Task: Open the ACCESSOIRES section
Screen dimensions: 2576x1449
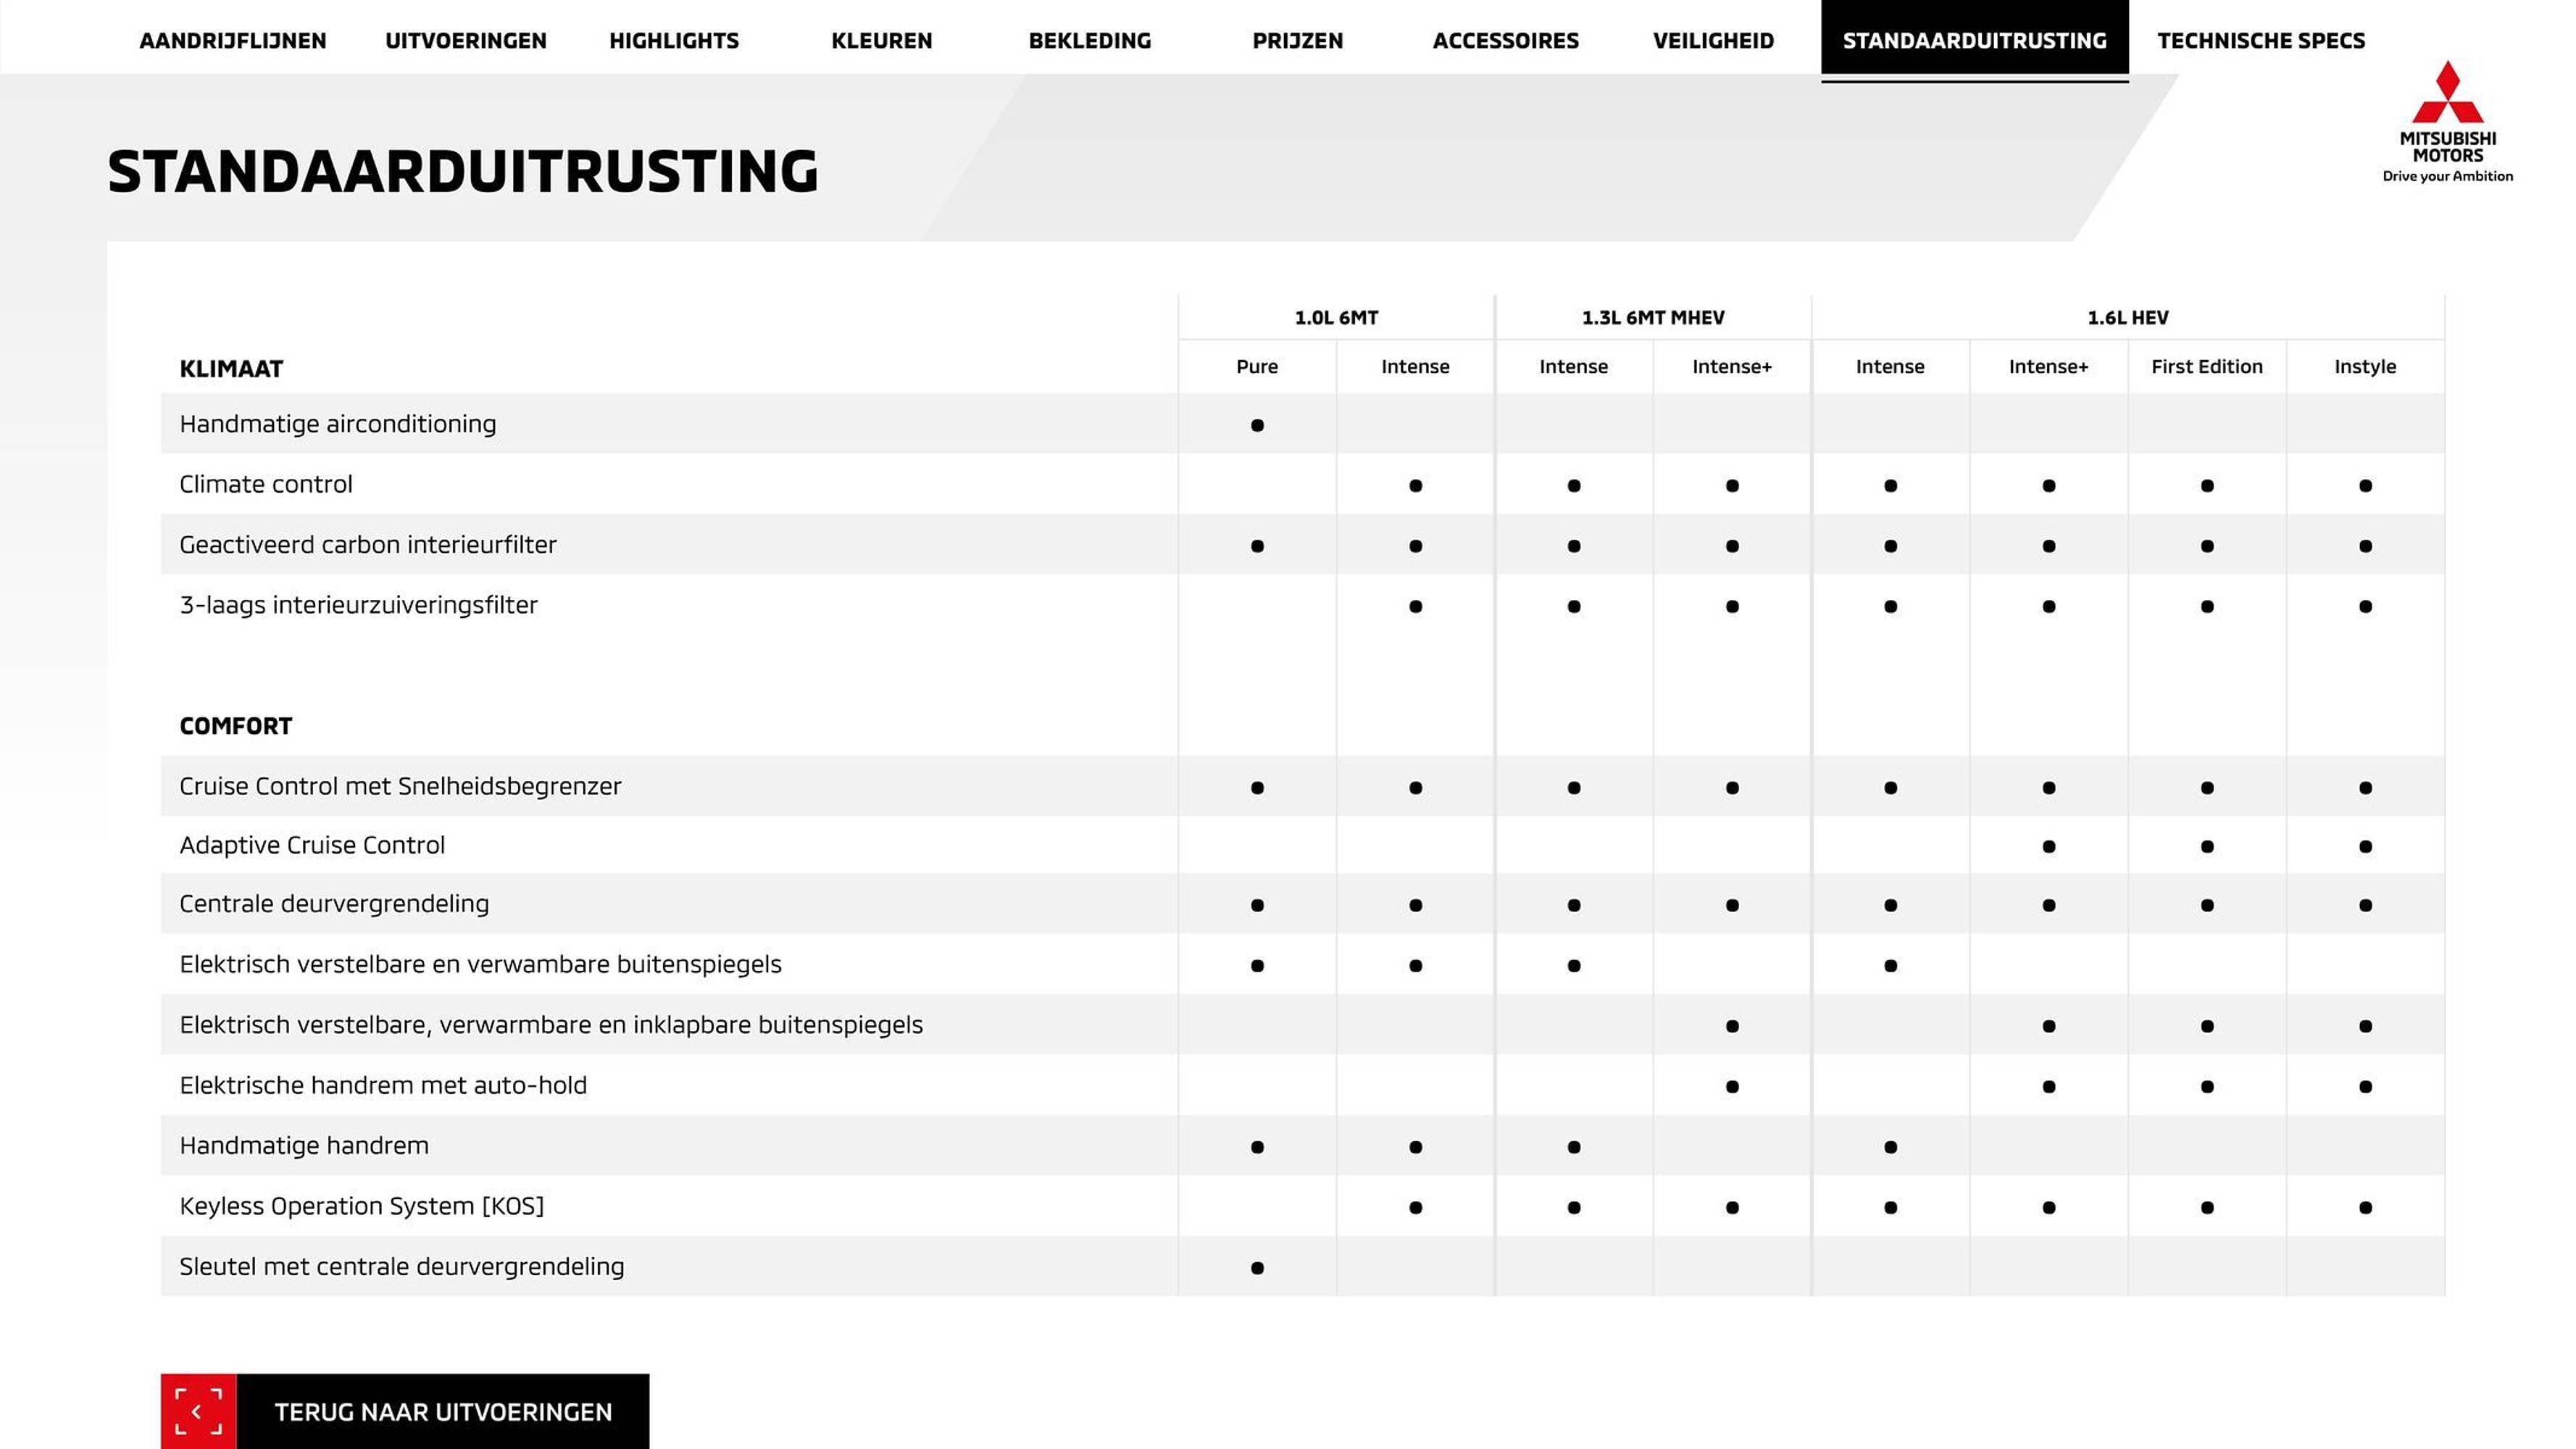Action: point(1507,39)
